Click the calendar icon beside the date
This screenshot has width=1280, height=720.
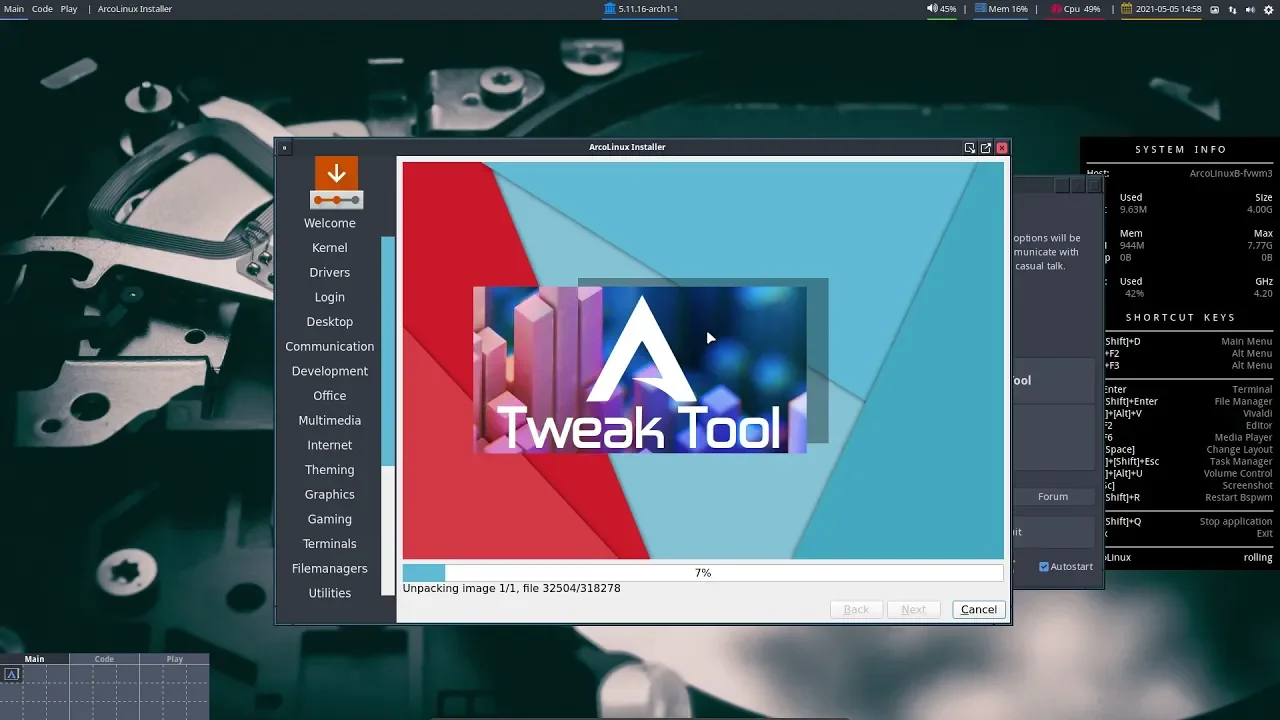1126,9
